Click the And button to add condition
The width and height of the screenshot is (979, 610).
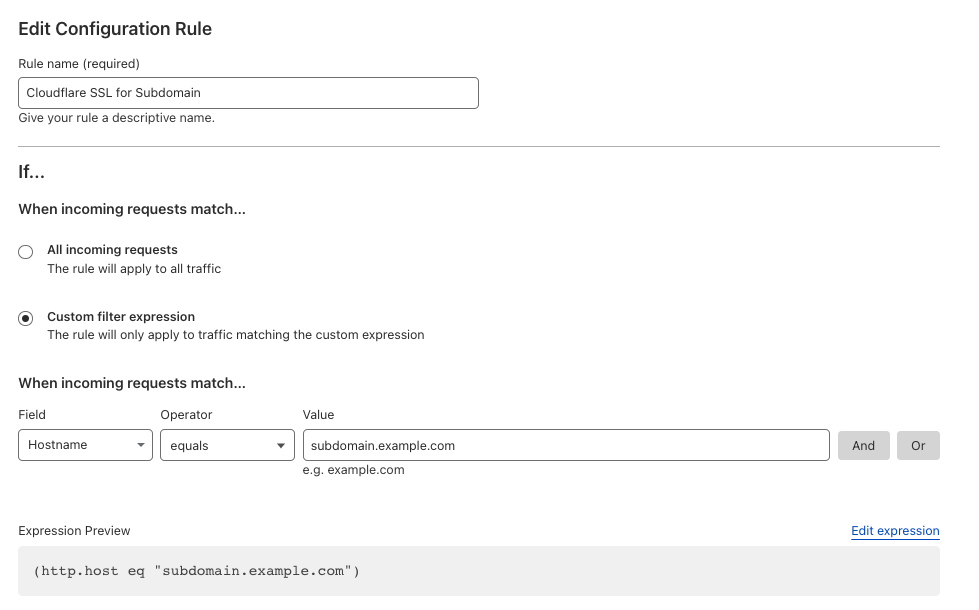(863, 445)
